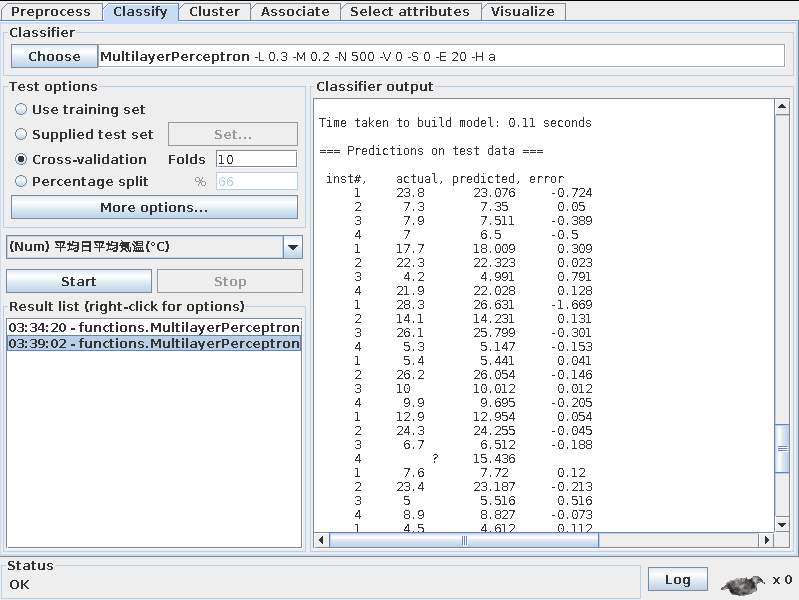The image size is (799, 600).
Task: Go to the Select attributes tab
Action: (x=409, y=12)
